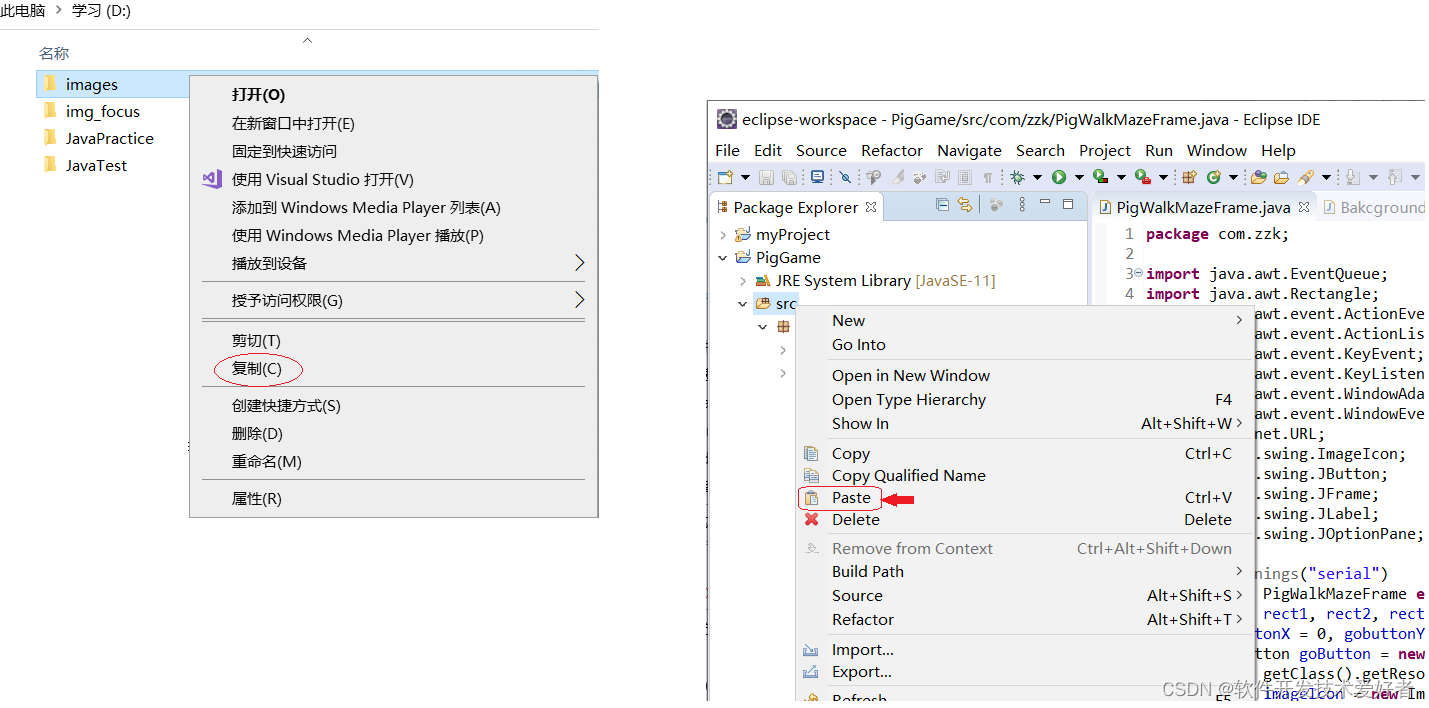Minimize the Package Explorer panel
The width and height of the screenshot is (1429, 708).
(1045, 202)
